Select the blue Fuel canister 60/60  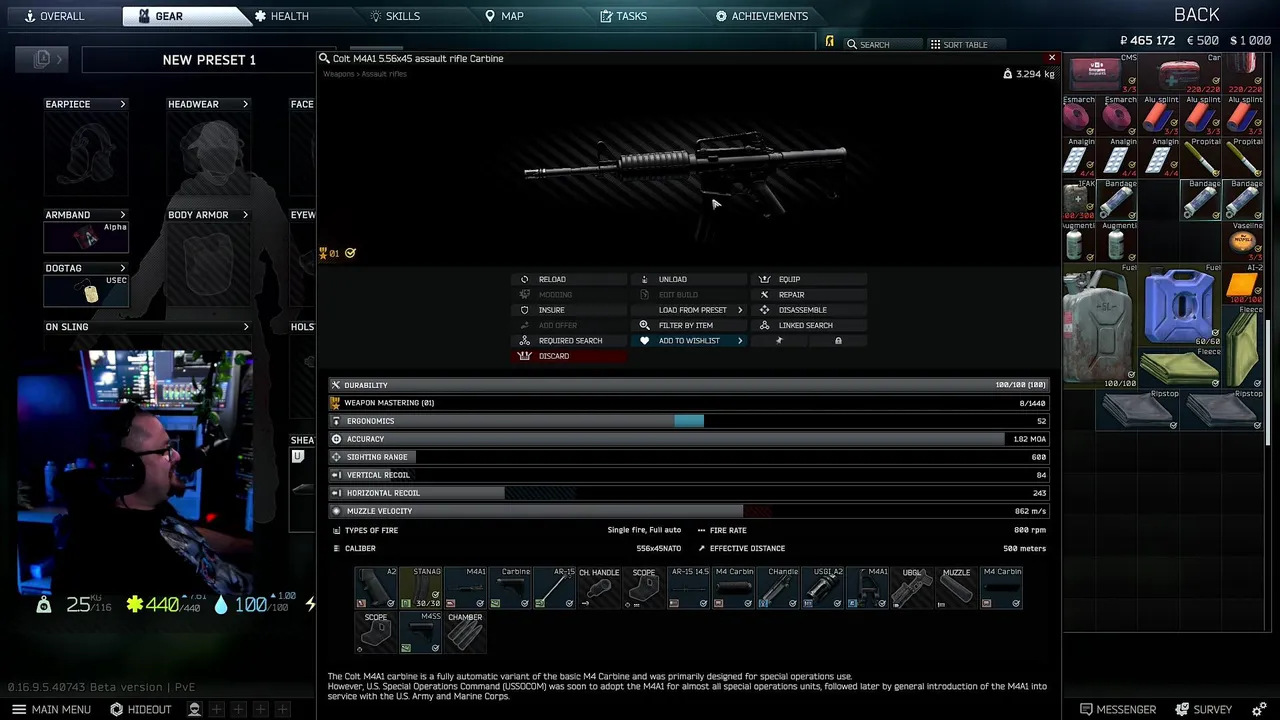click(x=1180, y=305)
